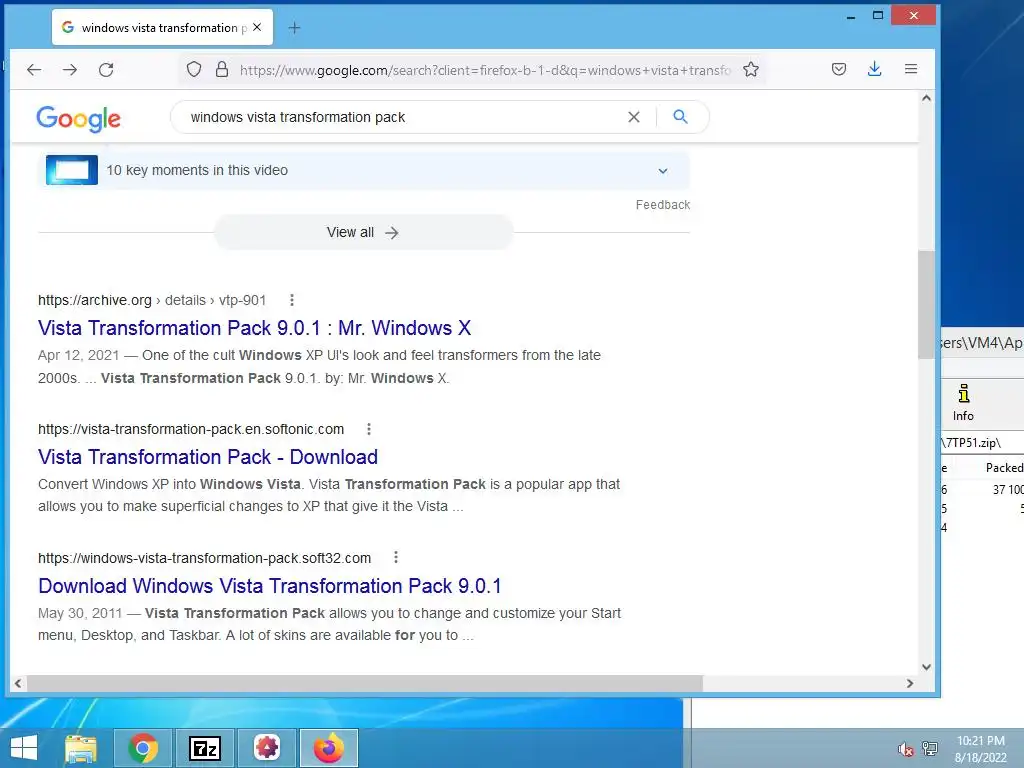Open Firefox application menu
The height and width of the screenshot is (768, 1024).
(x=911, y=69)
